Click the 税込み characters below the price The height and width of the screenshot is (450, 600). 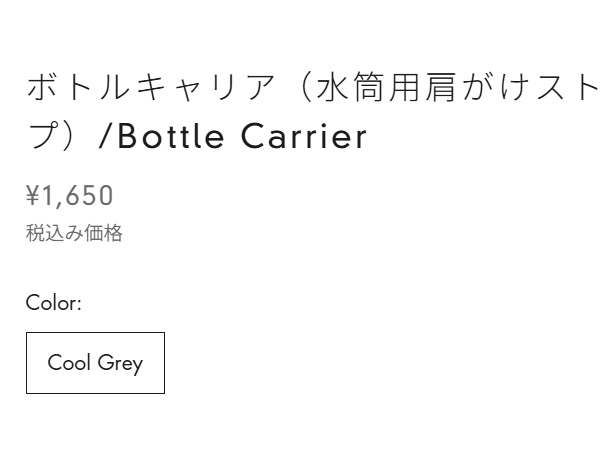pos(55,234)
